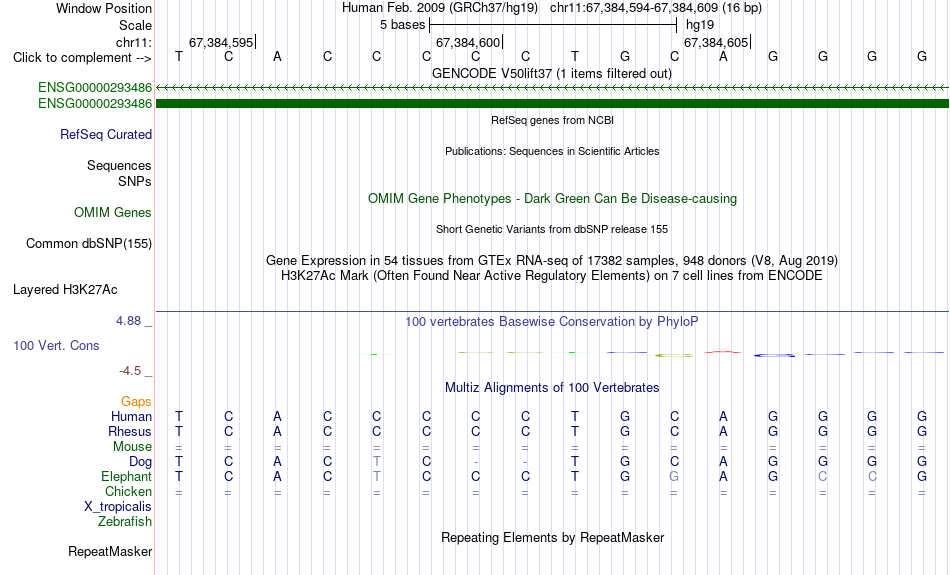
Task: Click 'Multiz Alignments of 100 Vertebrates' title
Action: pyautogui.click(x=552, y=388)
